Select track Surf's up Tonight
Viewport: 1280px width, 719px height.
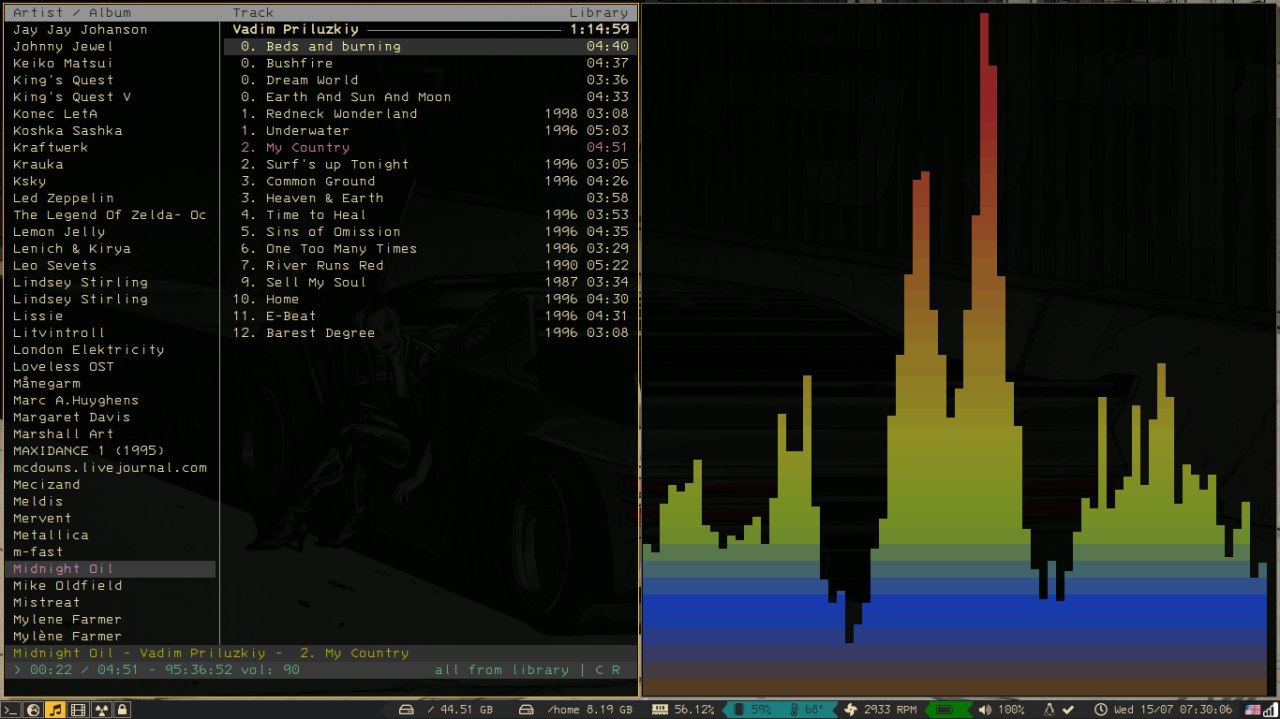click(430, 164)
